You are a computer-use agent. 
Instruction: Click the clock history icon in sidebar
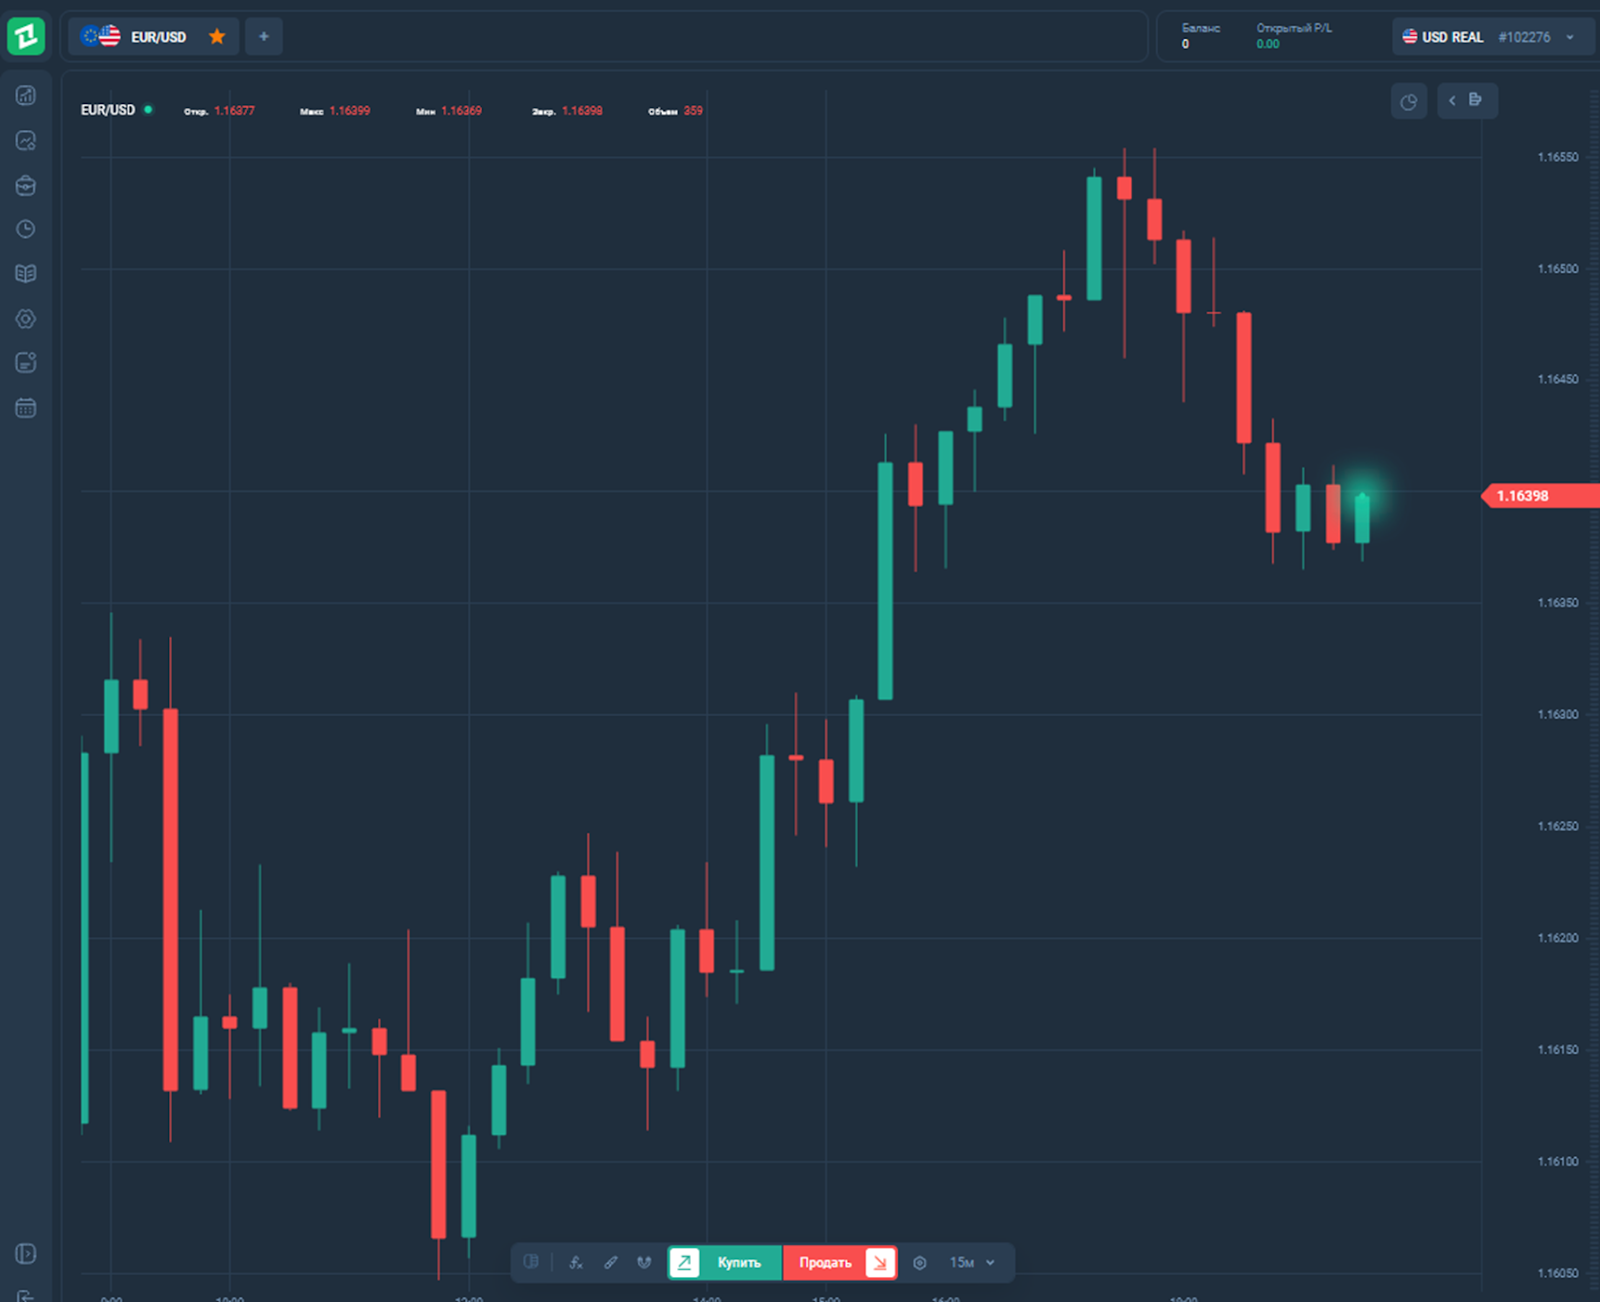26,229
